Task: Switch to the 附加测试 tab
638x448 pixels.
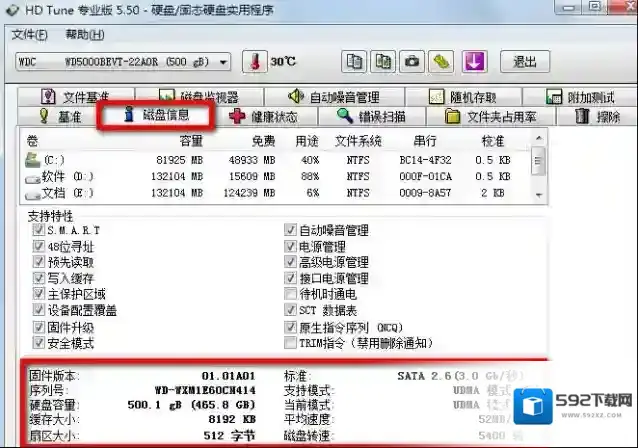Action: pyautogui.click(x=580, y=97)
